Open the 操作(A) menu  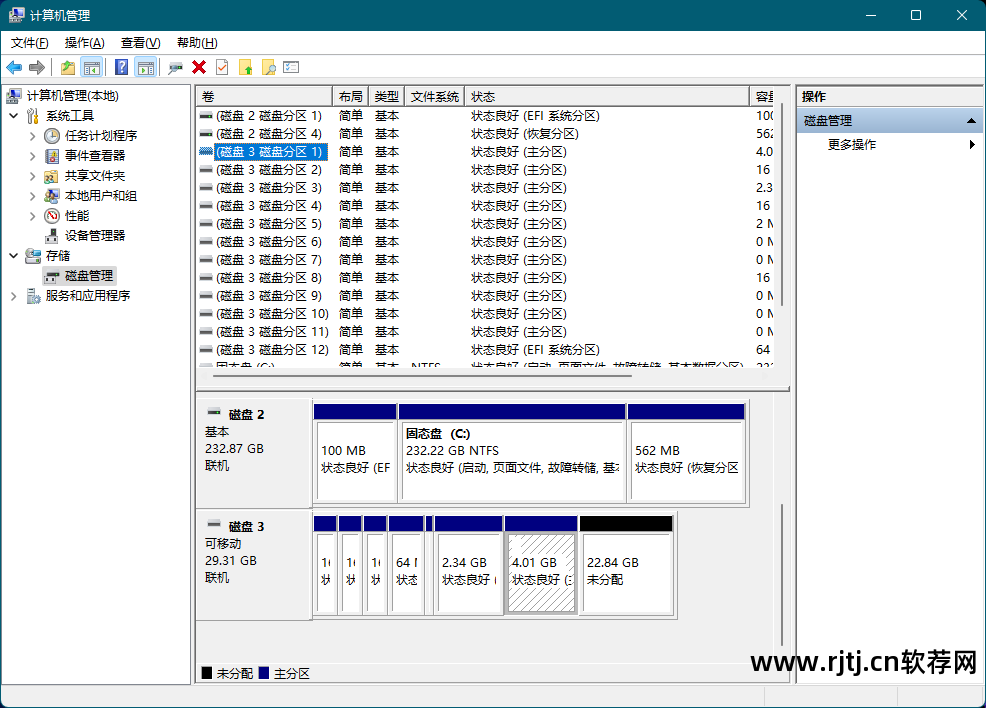pos(84,43)
